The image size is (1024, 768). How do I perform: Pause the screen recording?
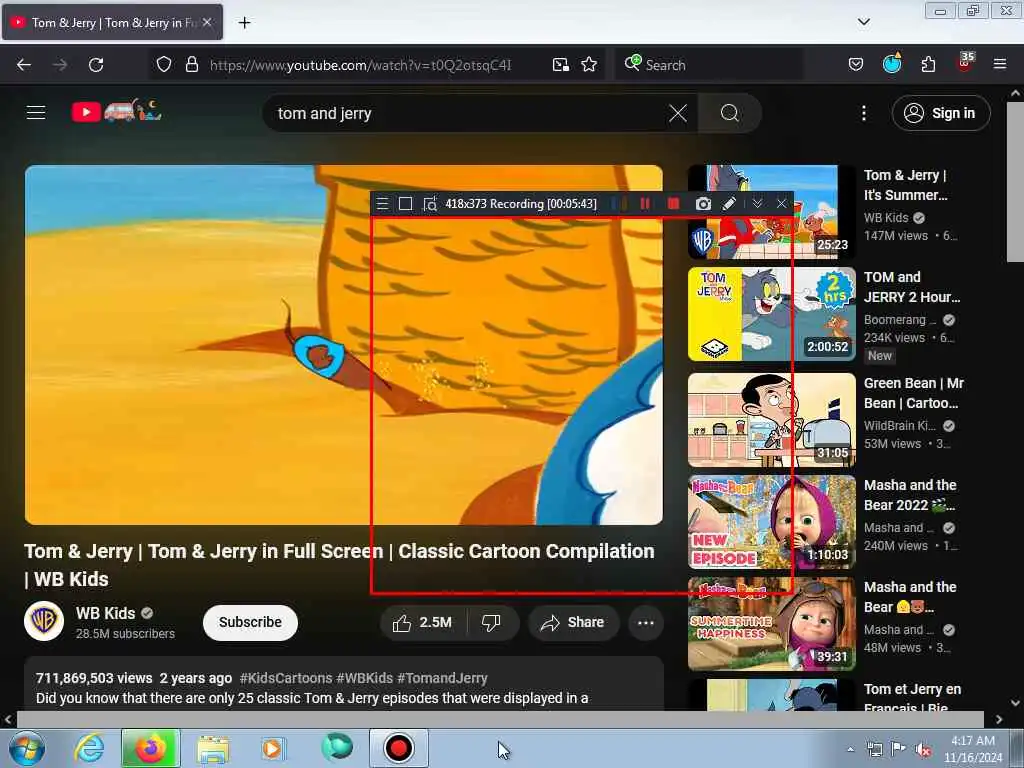coord(645,204)
